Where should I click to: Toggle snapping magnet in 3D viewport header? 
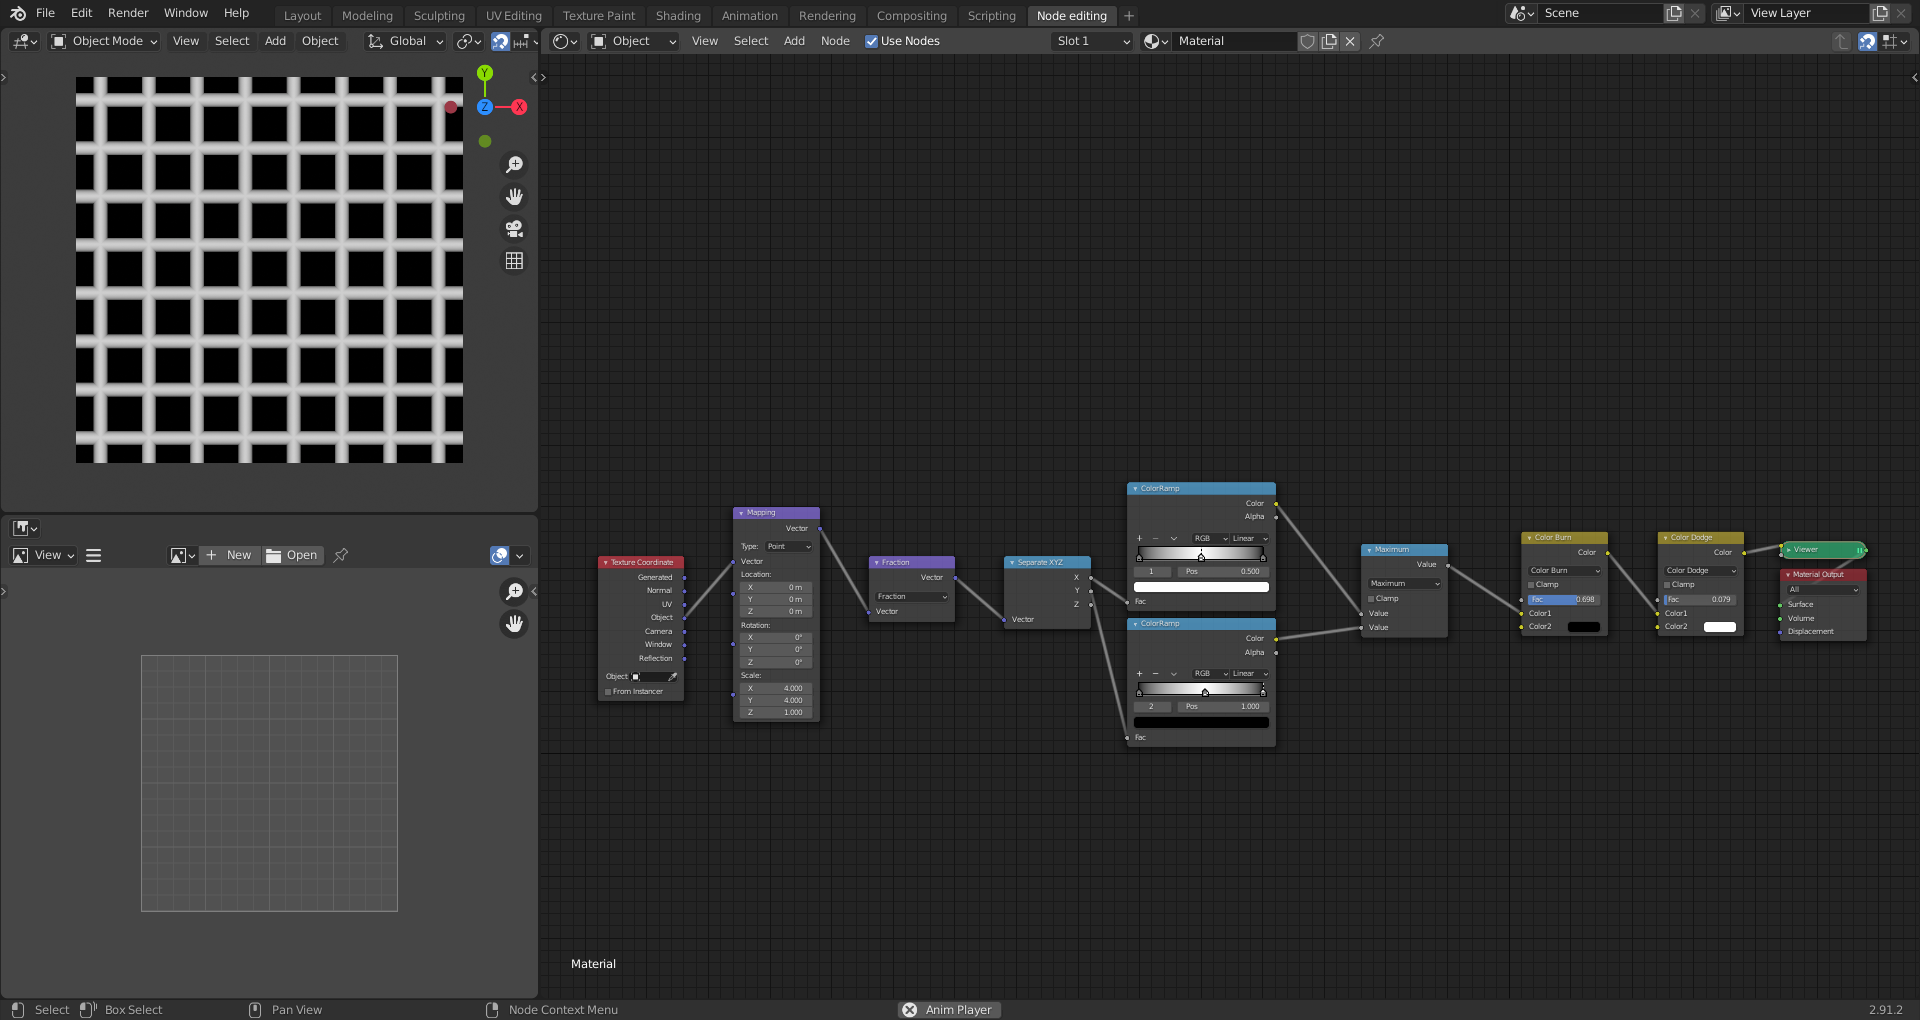pyautogui.click(x=500, y=41)
